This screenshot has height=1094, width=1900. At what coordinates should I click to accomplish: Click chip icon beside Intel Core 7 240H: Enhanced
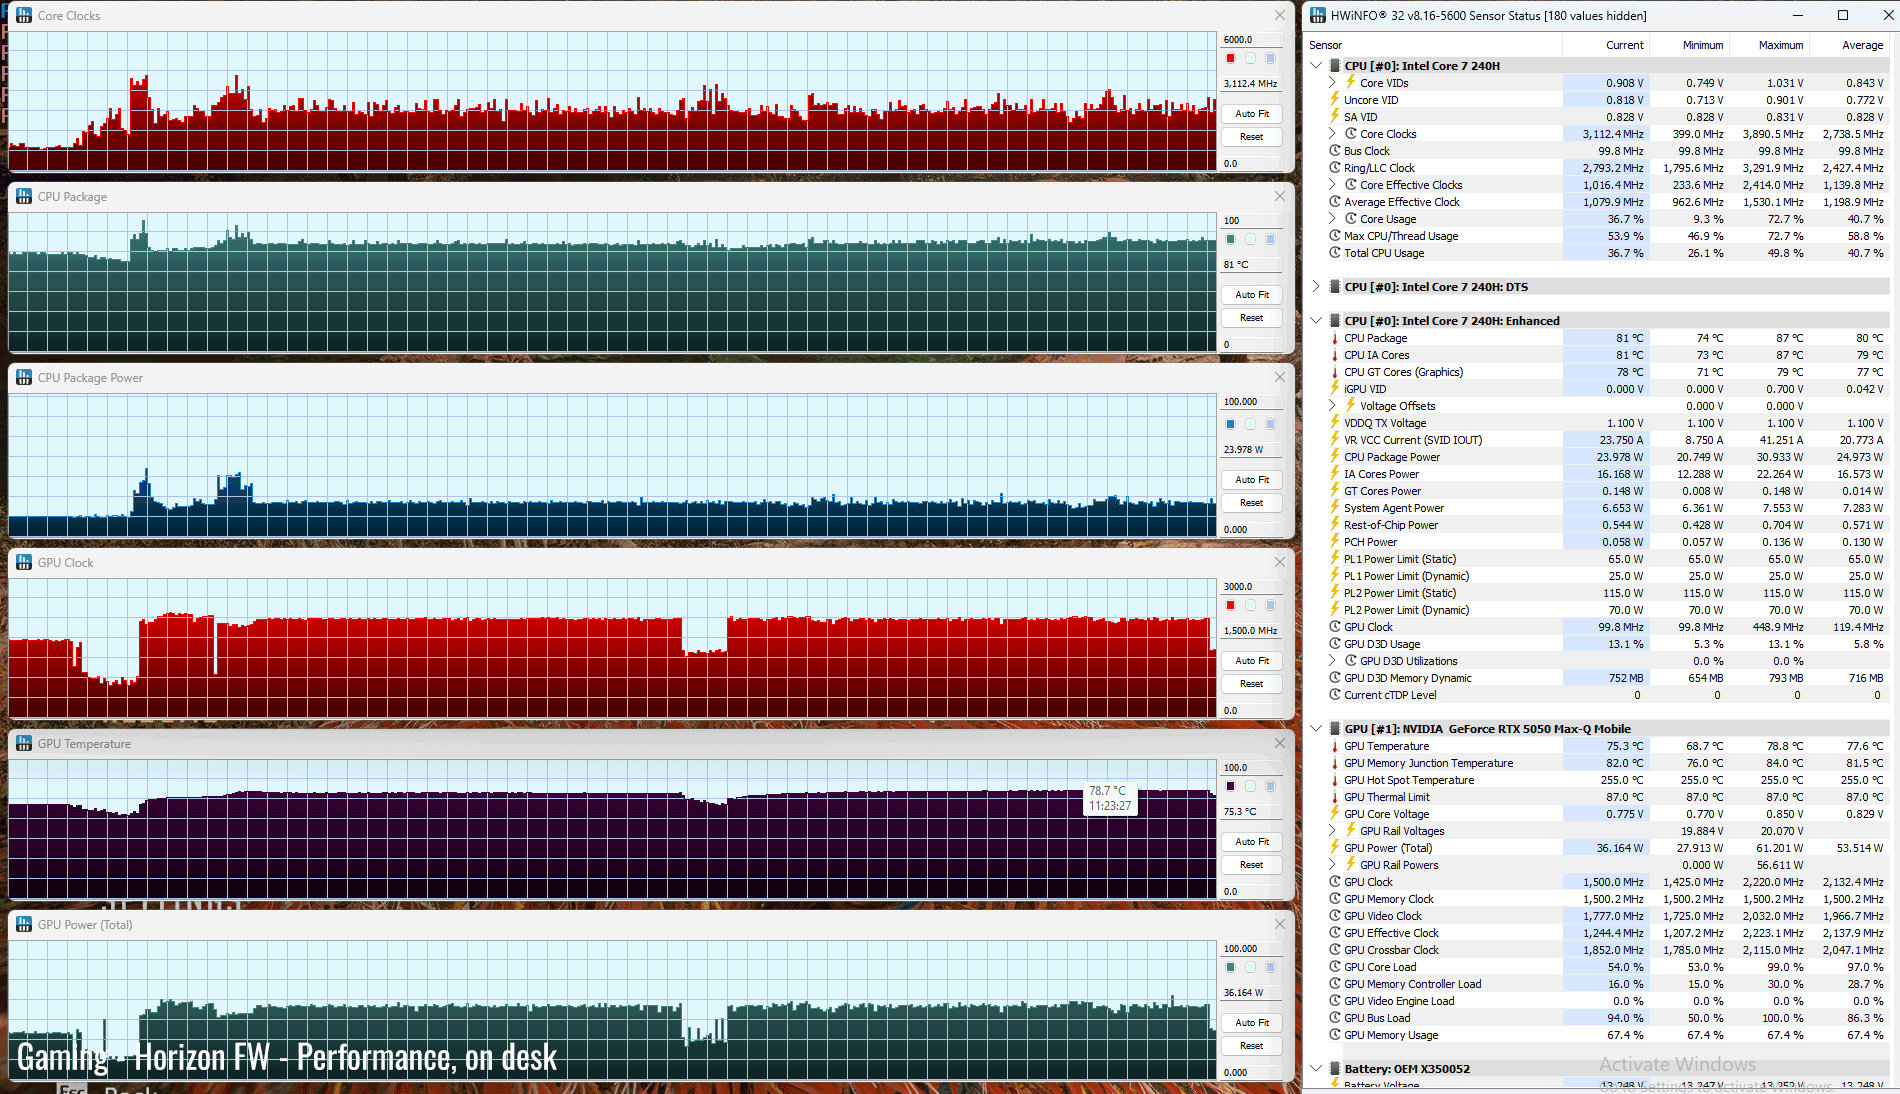(1335, 321)
